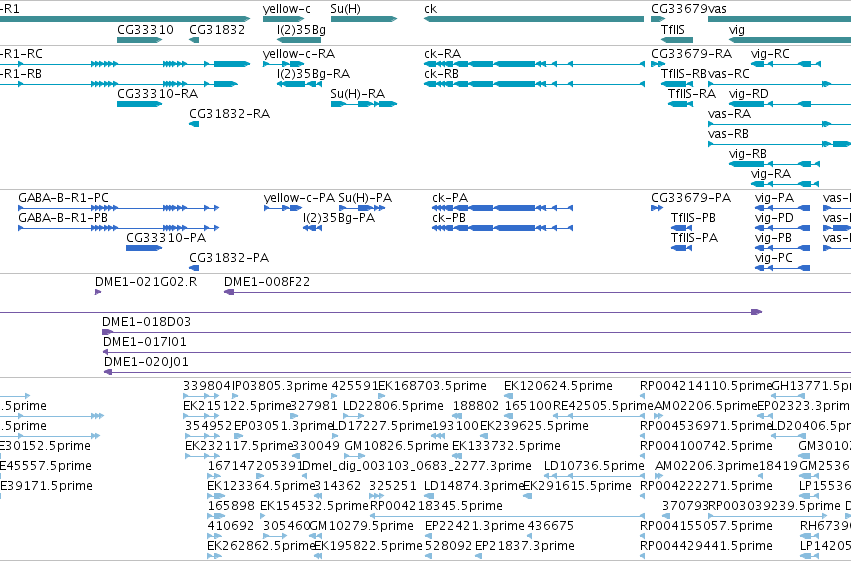Select EST EK133732.5prime
Viewport: 851px width, 561px height.
tap(506, 447)
